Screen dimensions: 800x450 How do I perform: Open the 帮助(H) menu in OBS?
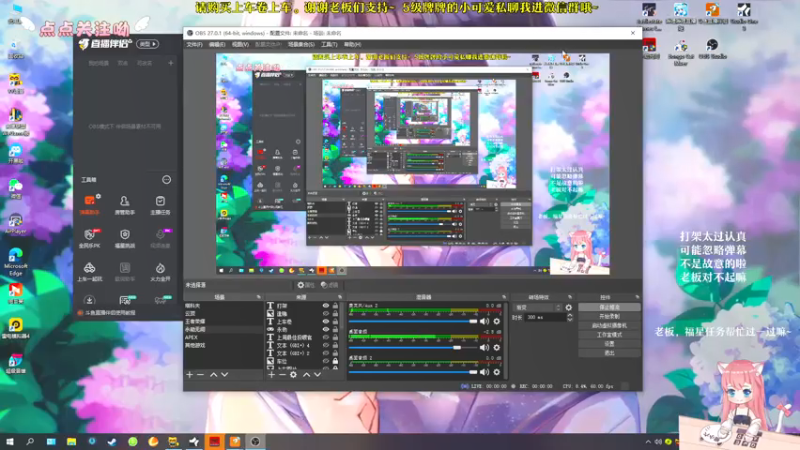click(353, 45)
